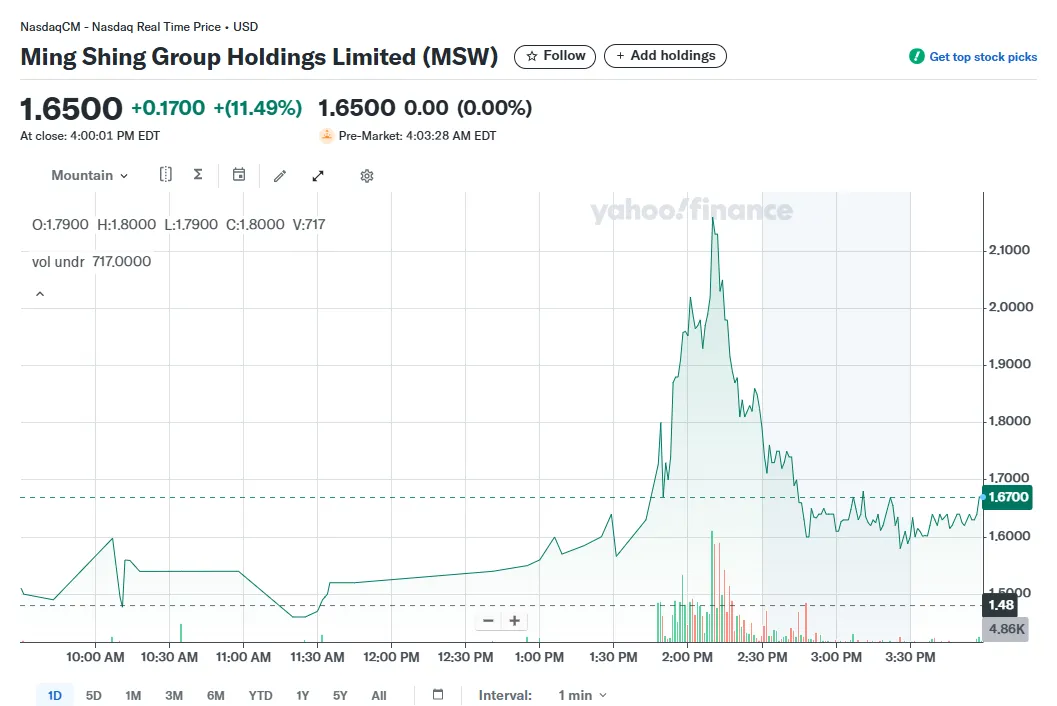Click the comparison icon next to Mountain
Image resolution: width=1057 pixels, height=706 pixels.
pos(166,175)
